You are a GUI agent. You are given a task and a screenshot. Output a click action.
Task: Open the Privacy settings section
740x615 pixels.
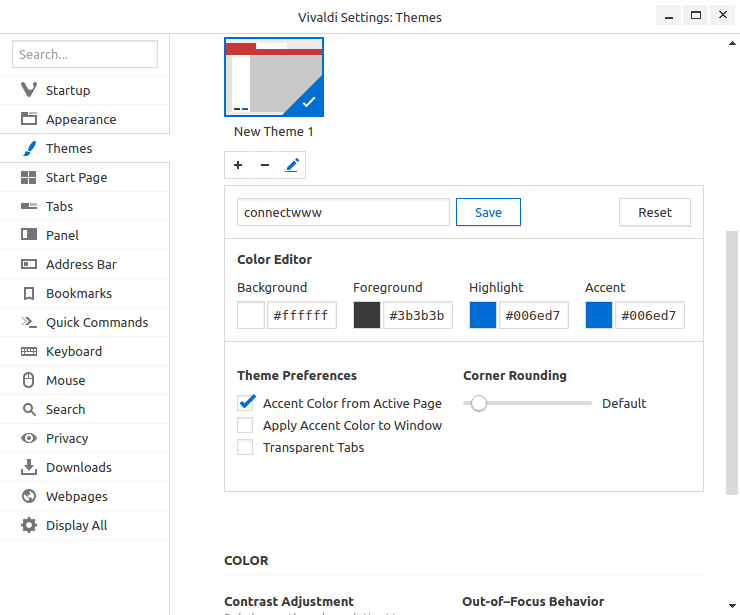pos(84,438)
